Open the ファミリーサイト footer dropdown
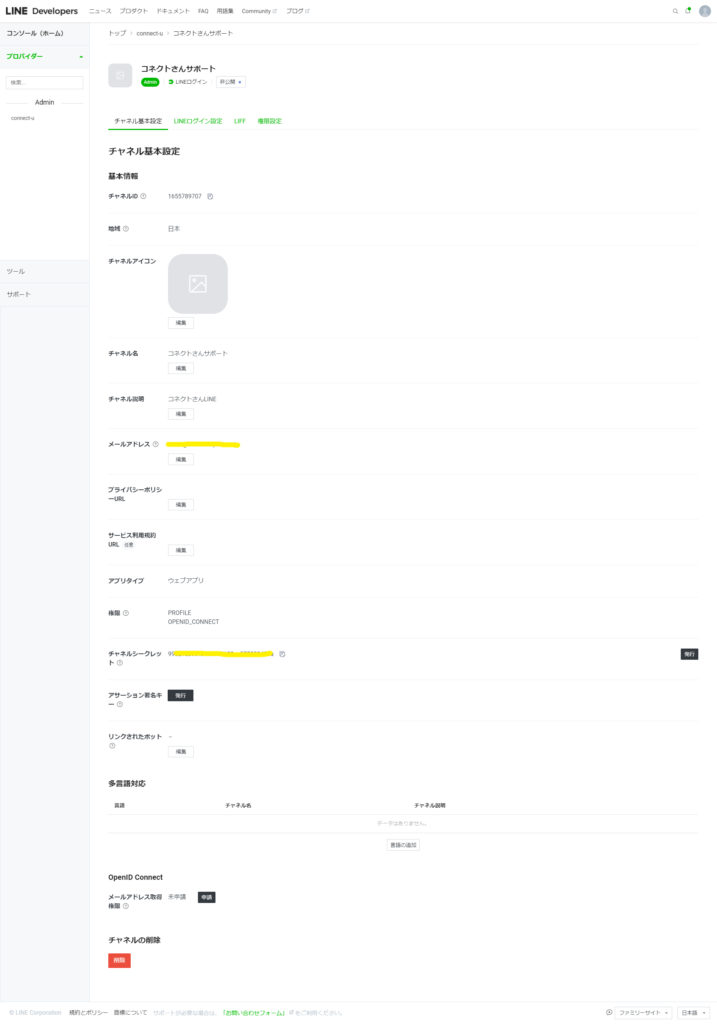The height and width of the screenshot is (1024, 717). pyautogui.click(x=643, y=1012)
